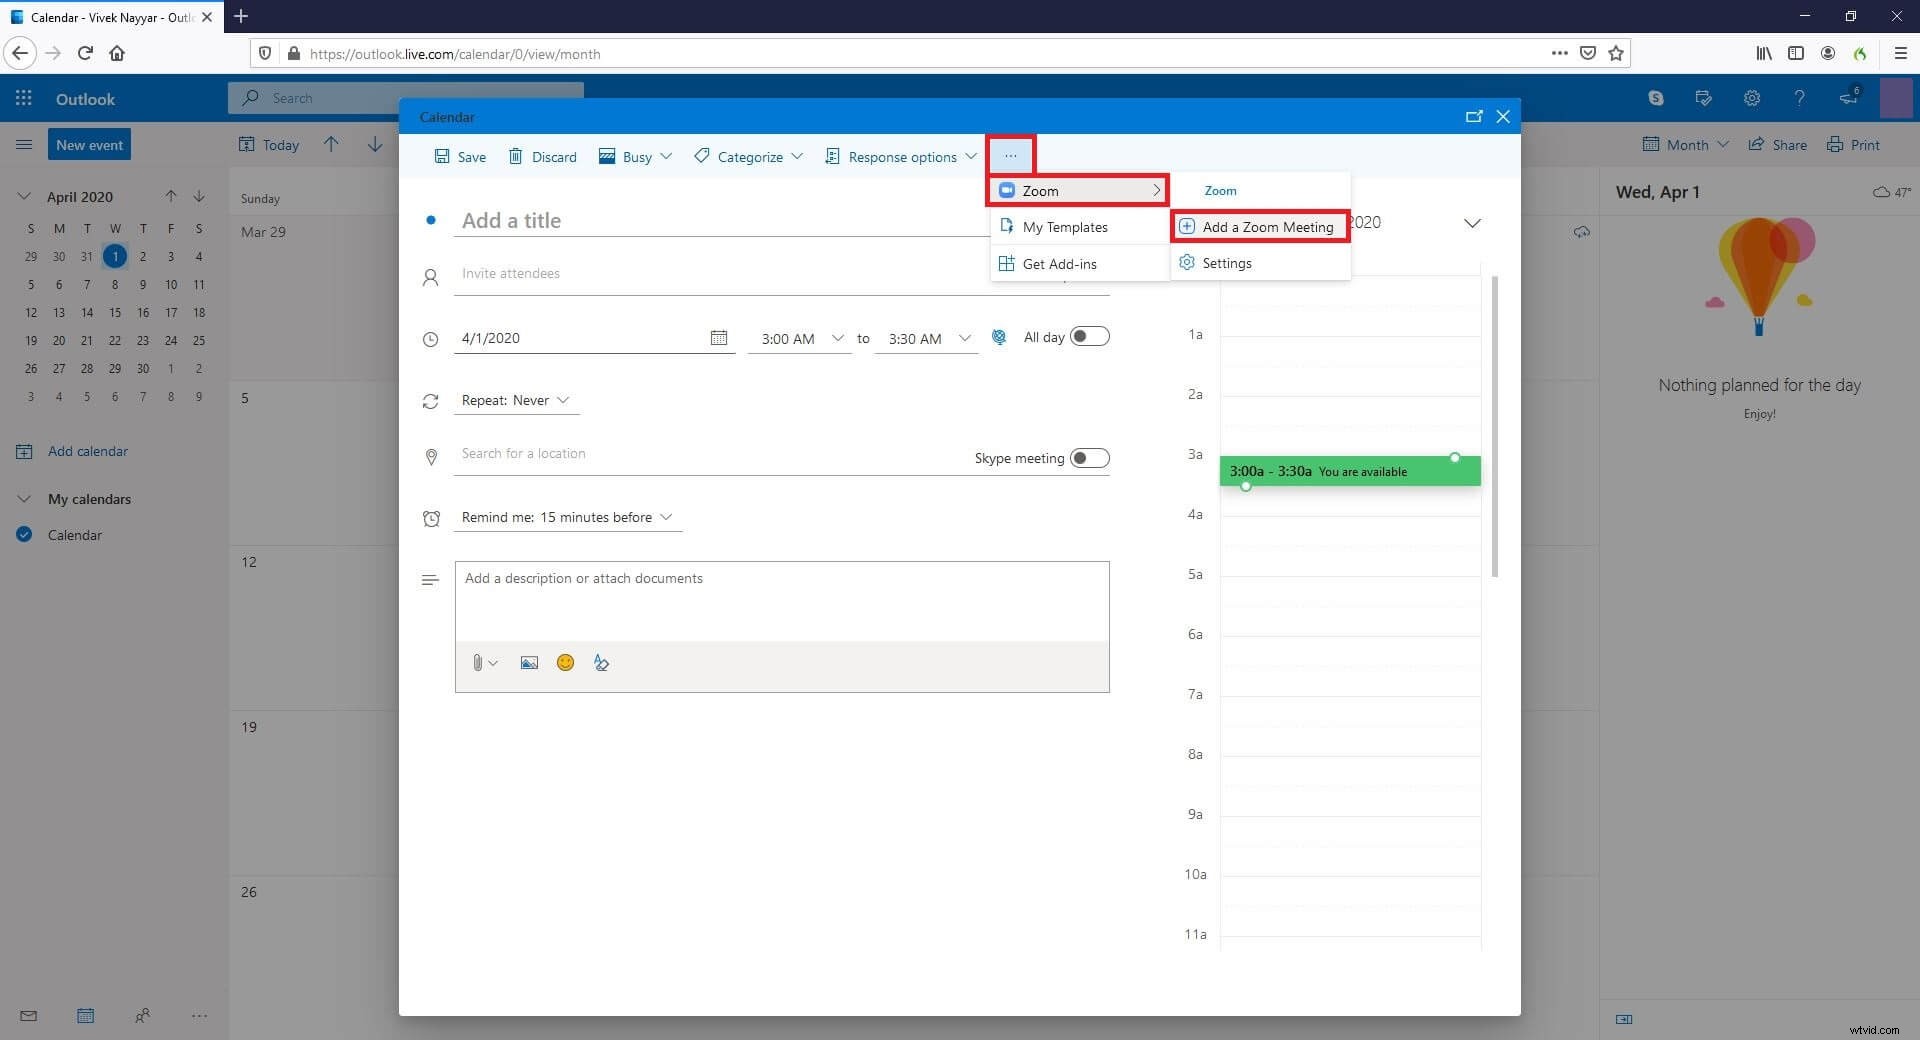Open the app launcher grid
The width and height of the screenshot is (1920, 1040).
(23, 98)
